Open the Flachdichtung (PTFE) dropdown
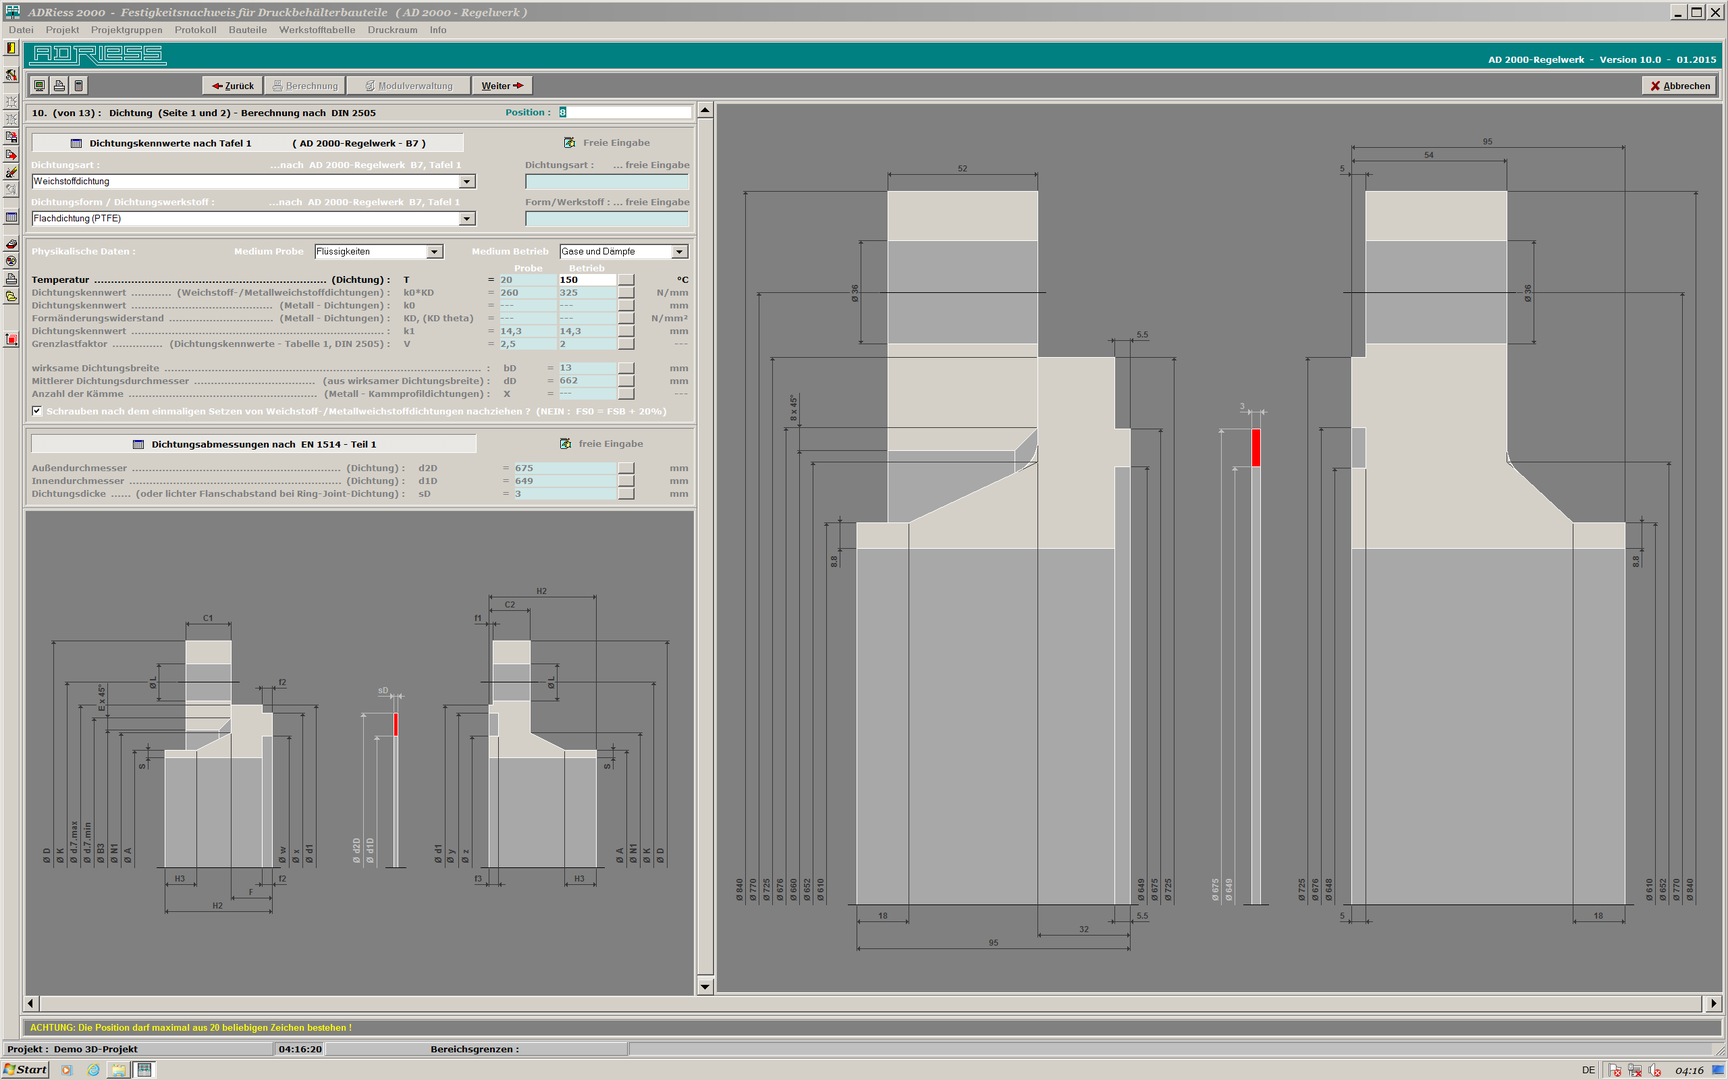 pyautogui.click(x=466, y=219)
